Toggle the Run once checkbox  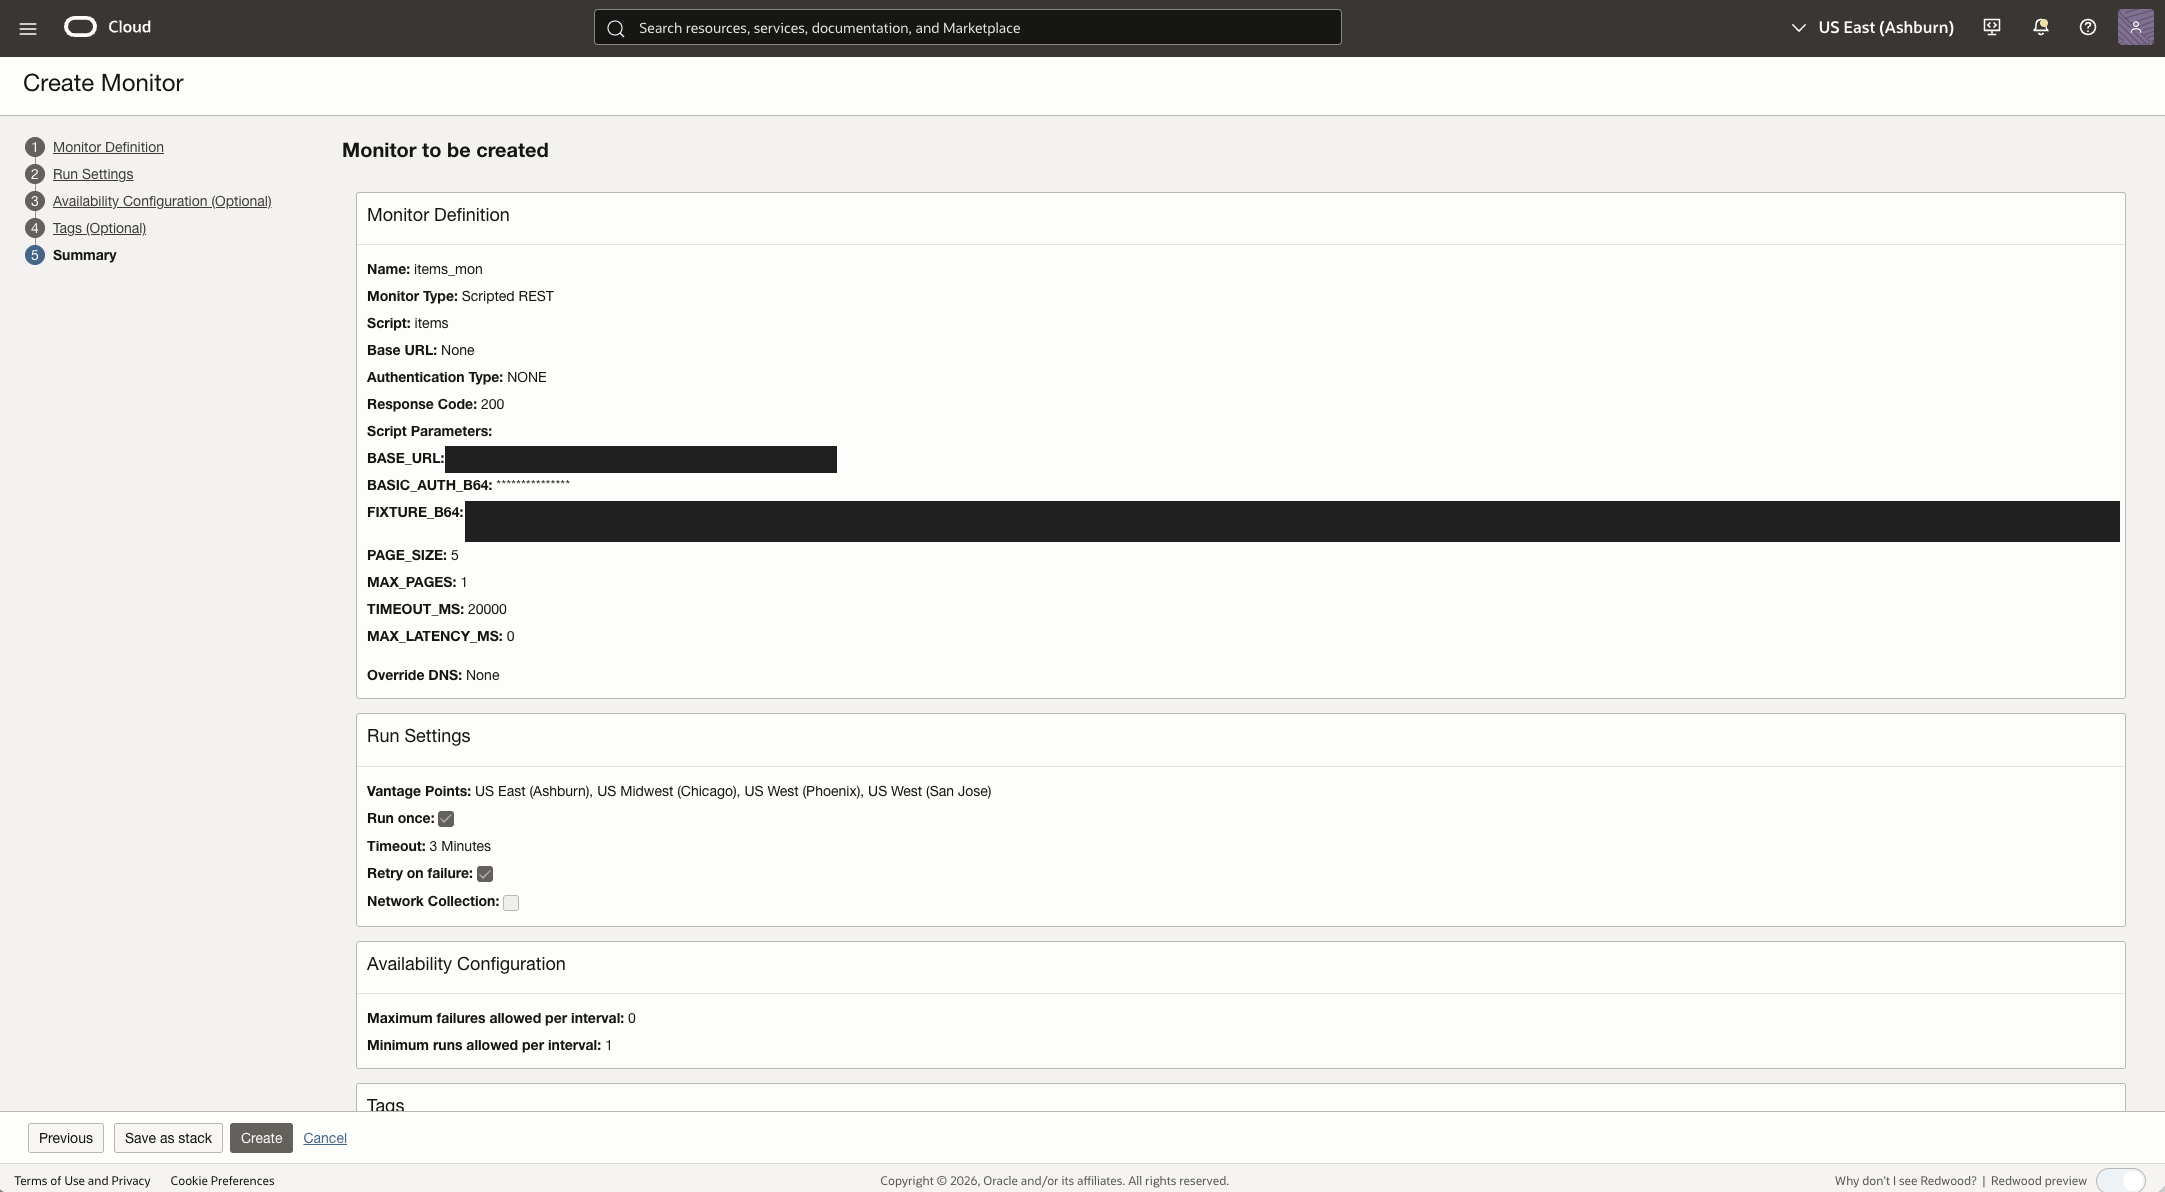pos(446,819)
